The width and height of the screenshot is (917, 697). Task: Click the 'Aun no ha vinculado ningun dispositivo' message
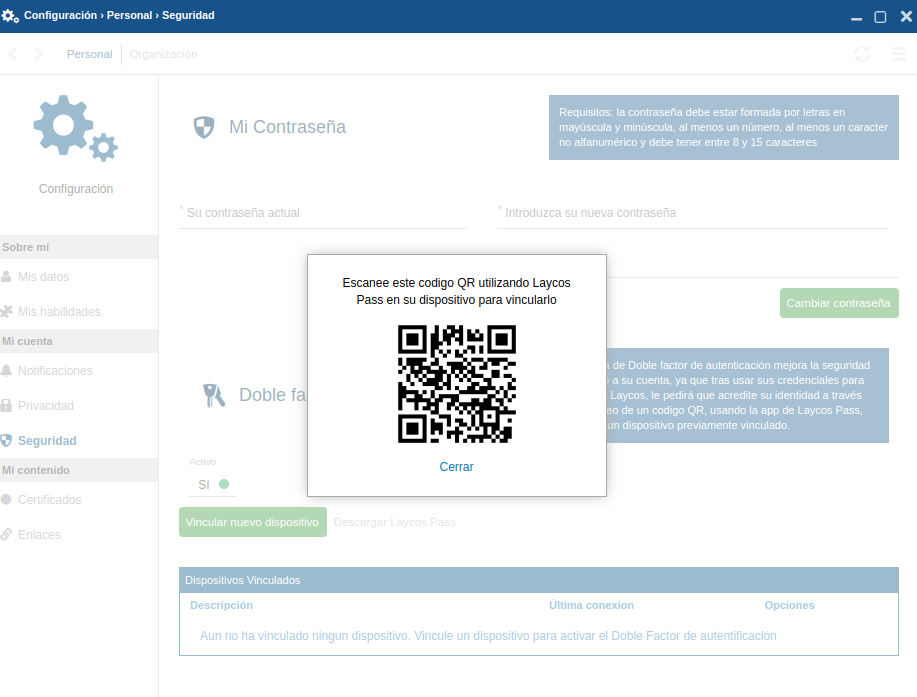pos(488,636)
